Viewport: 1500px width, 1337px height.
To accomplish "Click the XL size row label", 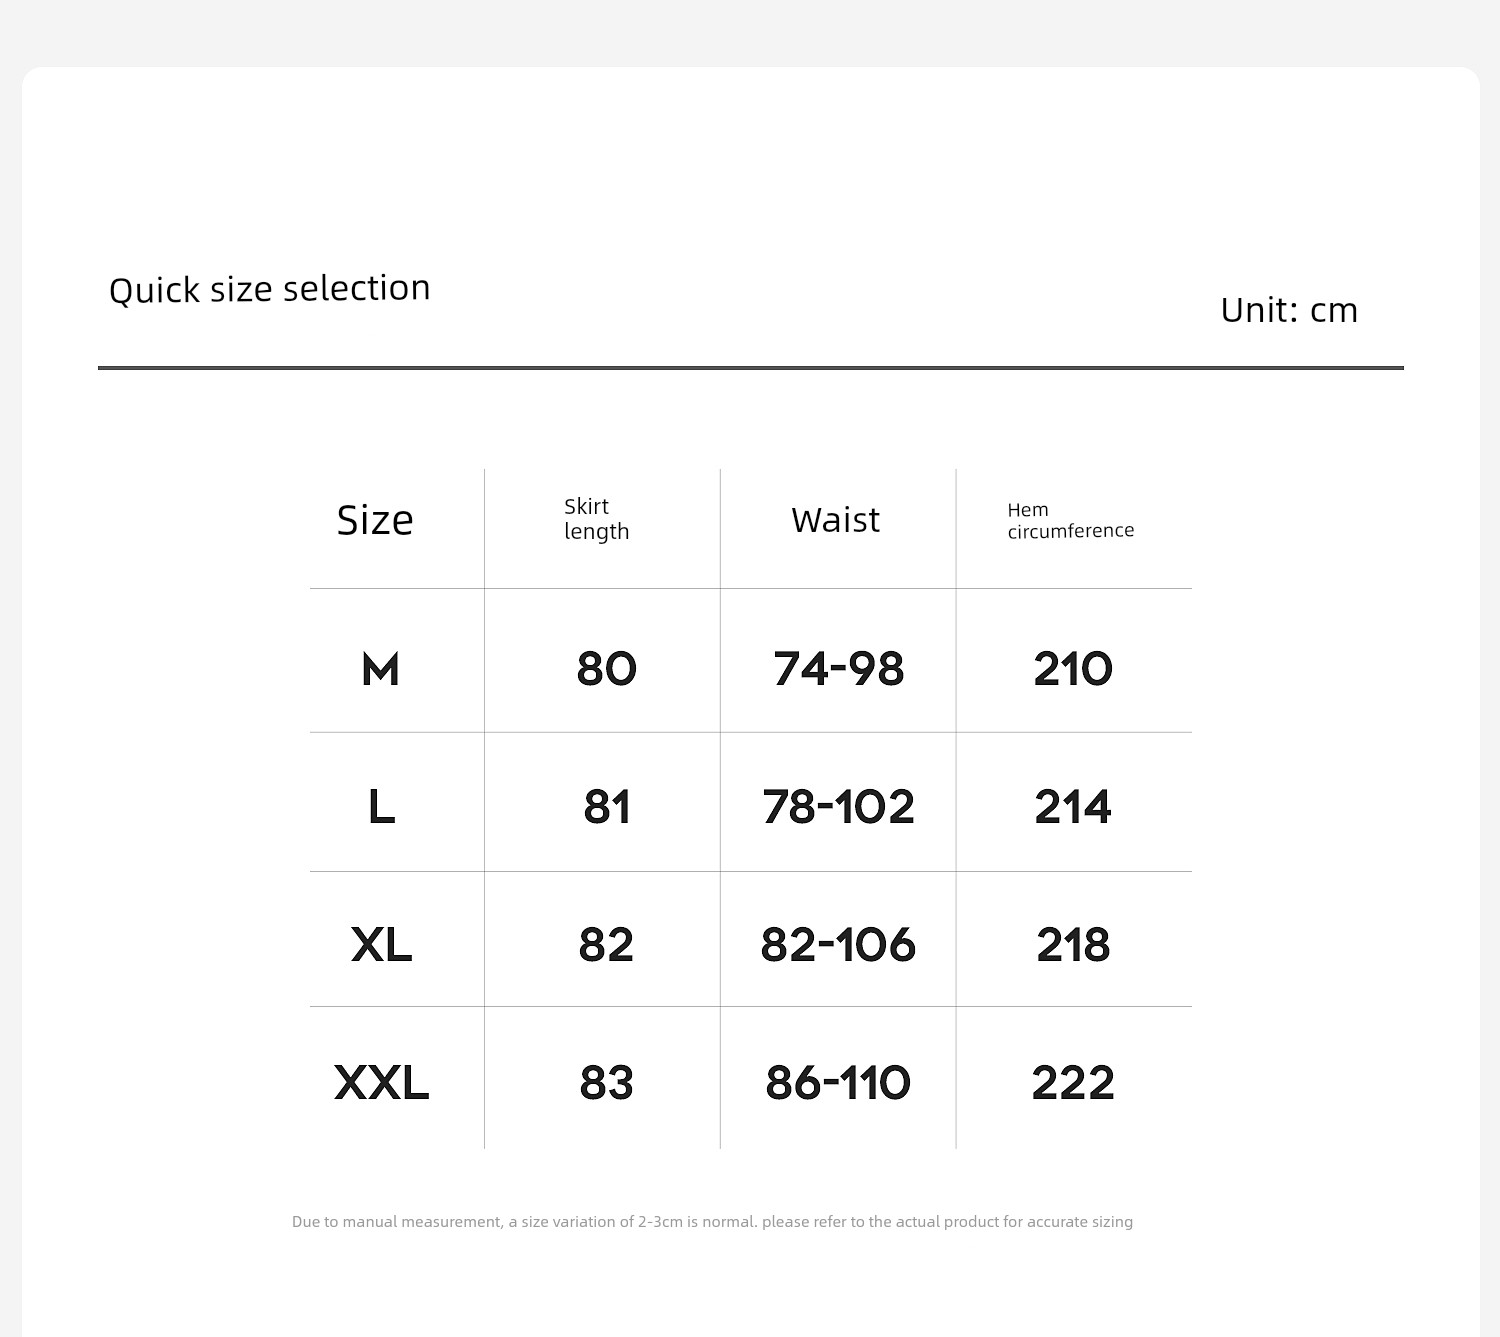I will point(381,944).
